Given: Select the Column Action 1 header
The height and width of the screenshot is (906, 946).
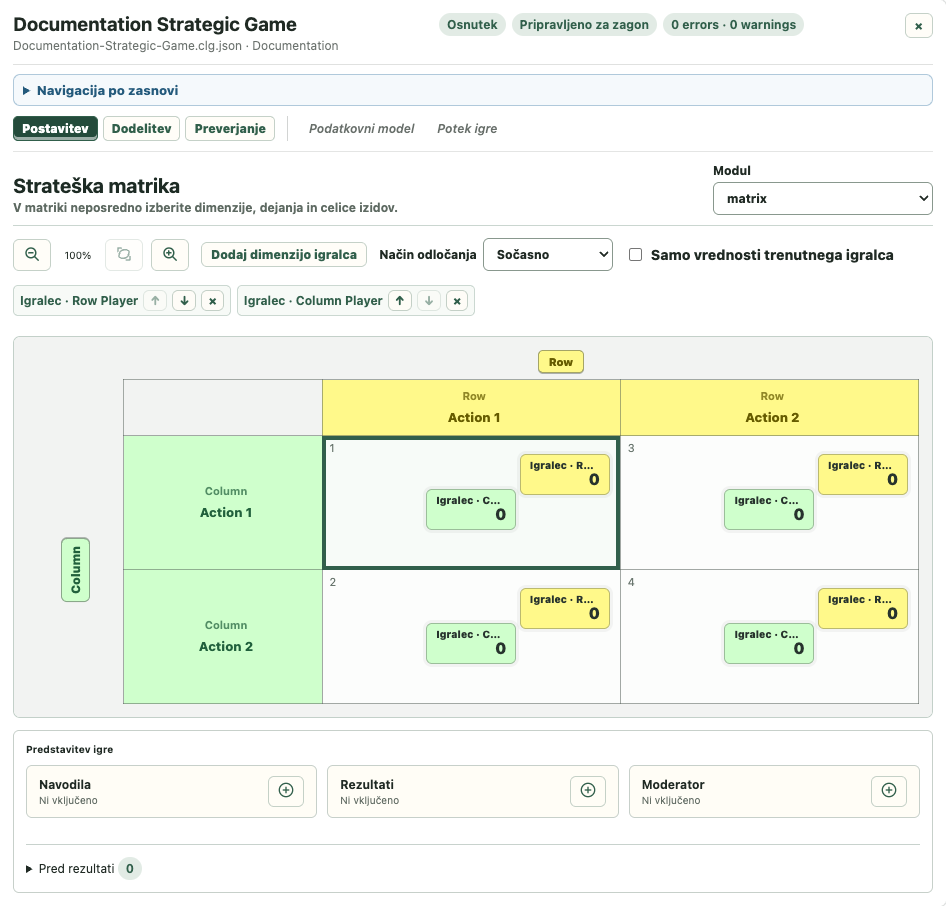Looking at the screenshot, I should pos(223,502).
